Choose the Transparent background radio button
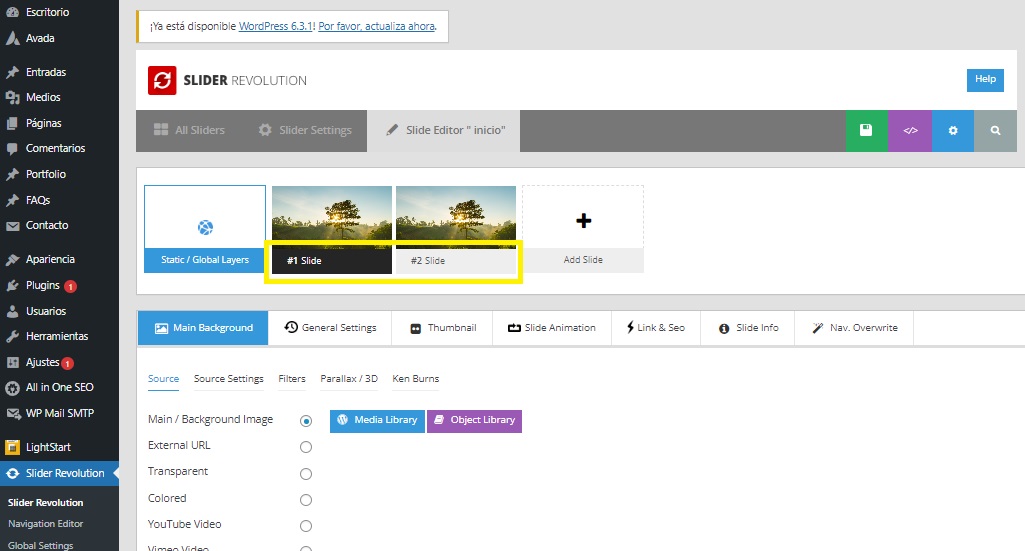This screenshot has height=551, width=1025. pyautogui.click(x=306, y=473)
